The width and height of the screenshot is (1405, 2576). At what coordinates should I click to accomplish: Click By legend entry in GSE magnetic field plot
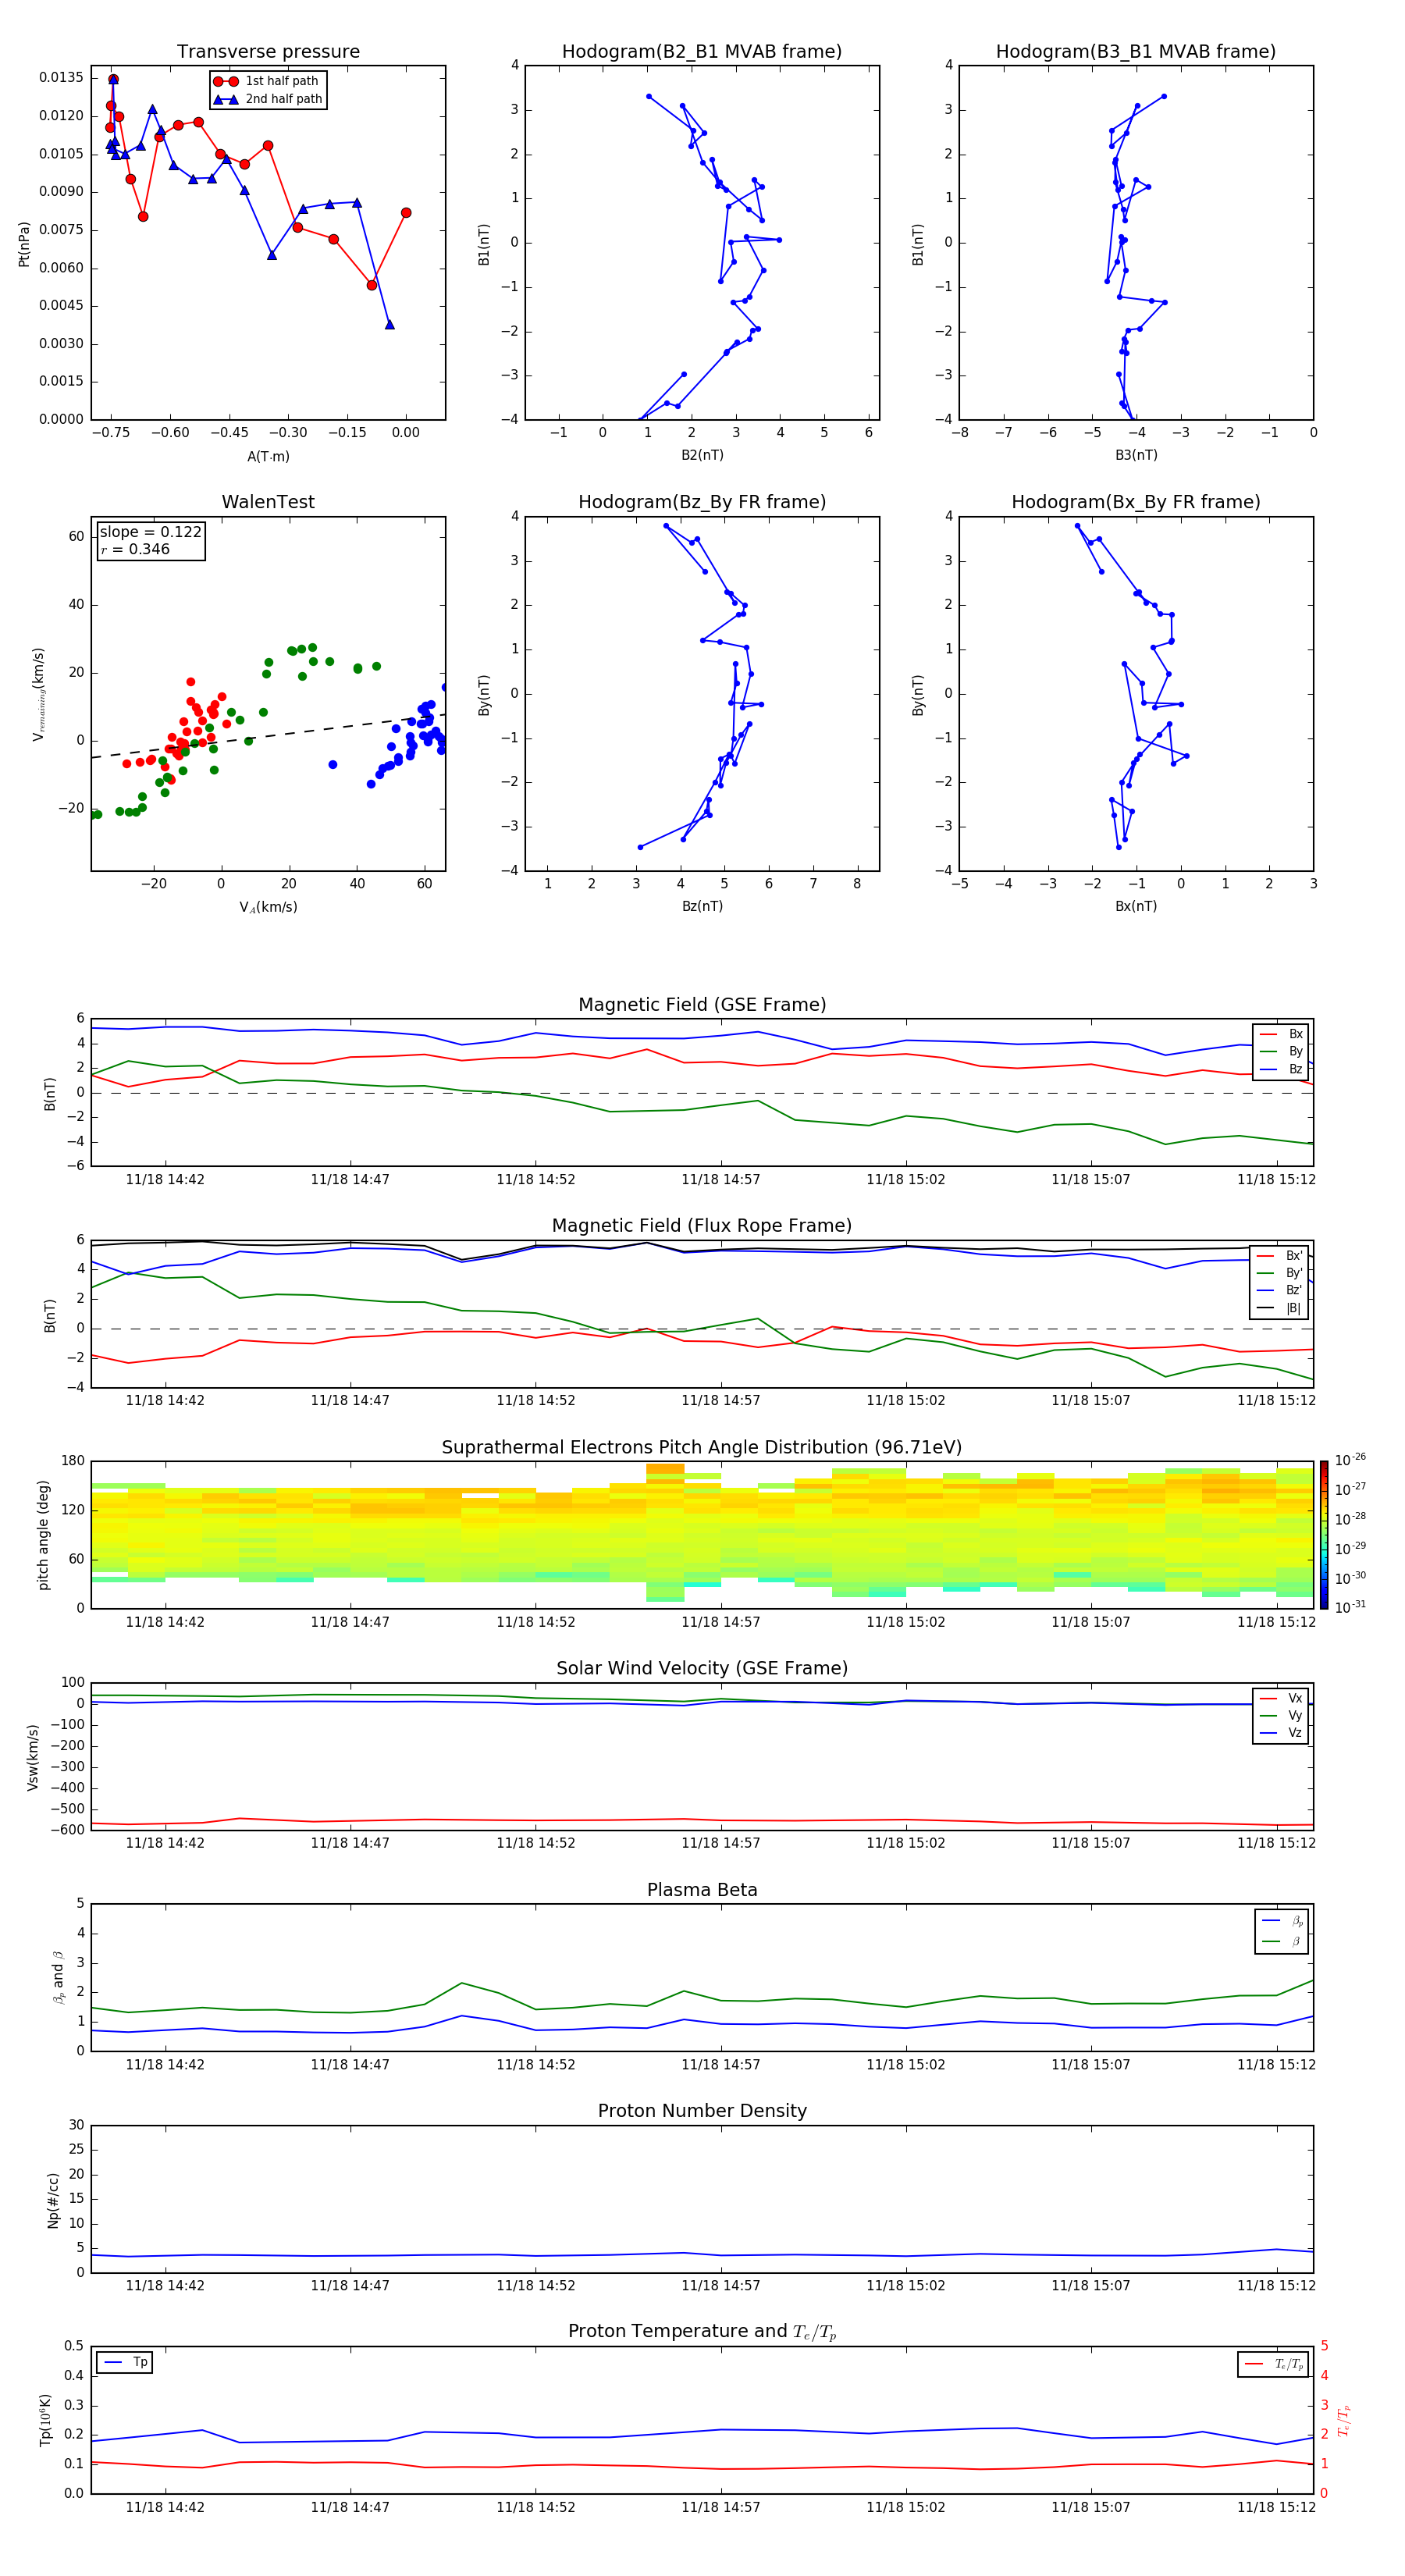pyautogui.click(x=1281, y=1051)
